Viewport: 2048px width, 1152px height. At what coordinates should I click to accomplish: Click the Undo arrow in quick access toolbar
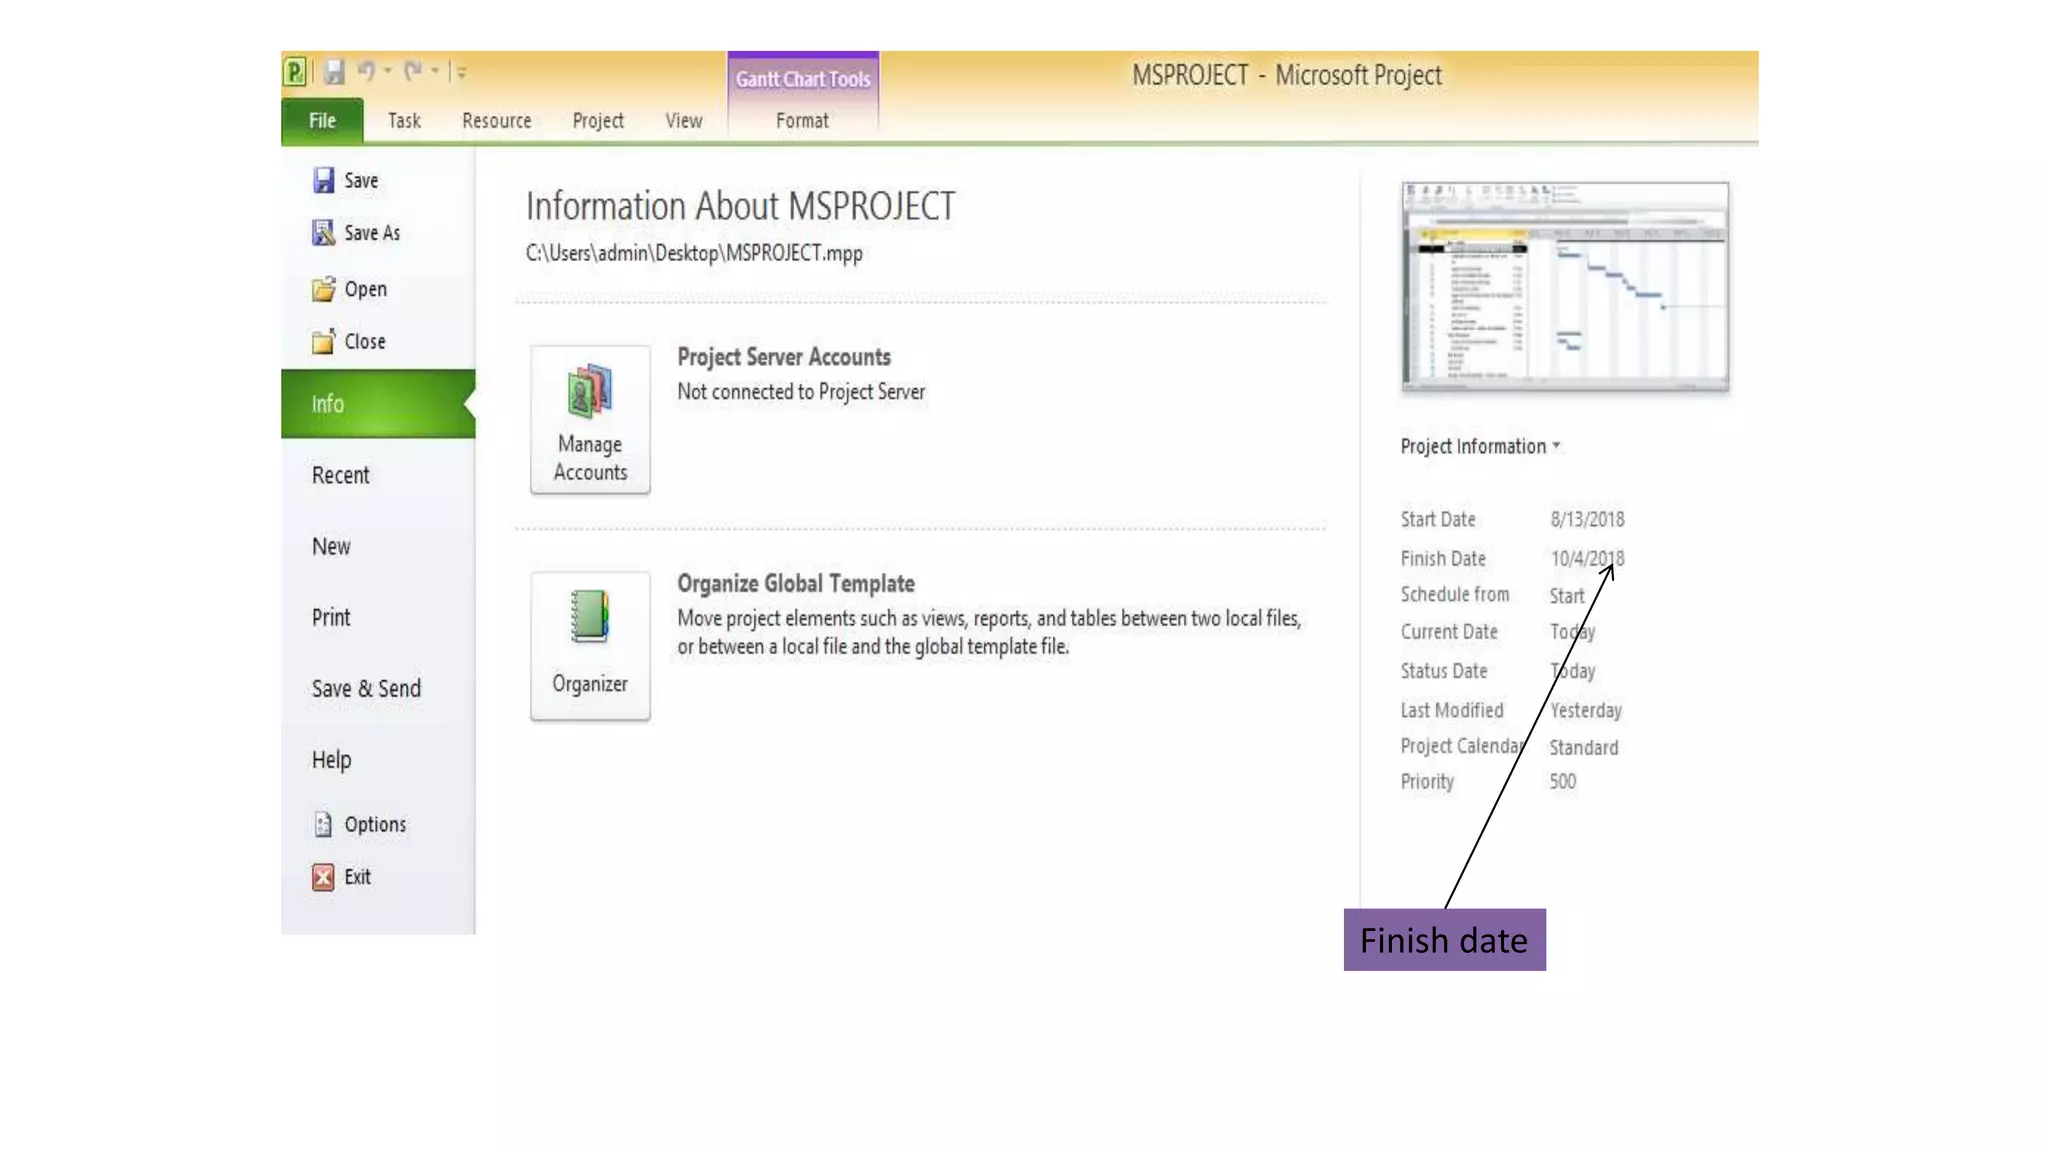tap(366, 71)
